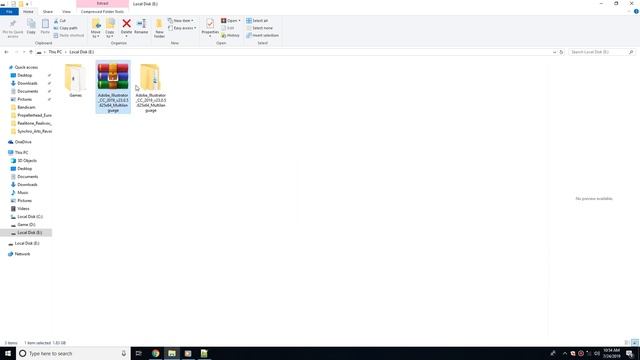The height and width of the screenshot is (360, 640).
Task: Open Bandicam folder in sidebar
Action: click(26, 107)
